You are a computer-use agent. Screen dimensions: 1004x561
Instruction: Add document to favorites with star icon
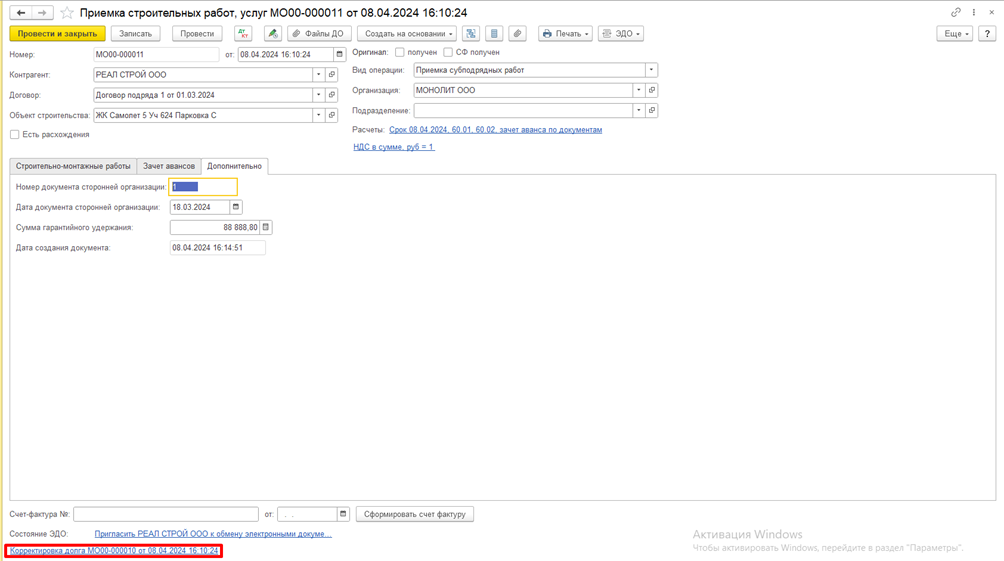click(67, 13)
